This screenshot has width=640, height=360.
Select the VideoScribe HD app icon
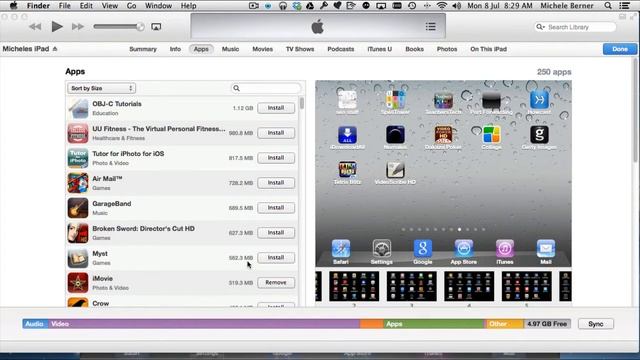[395, 169]
